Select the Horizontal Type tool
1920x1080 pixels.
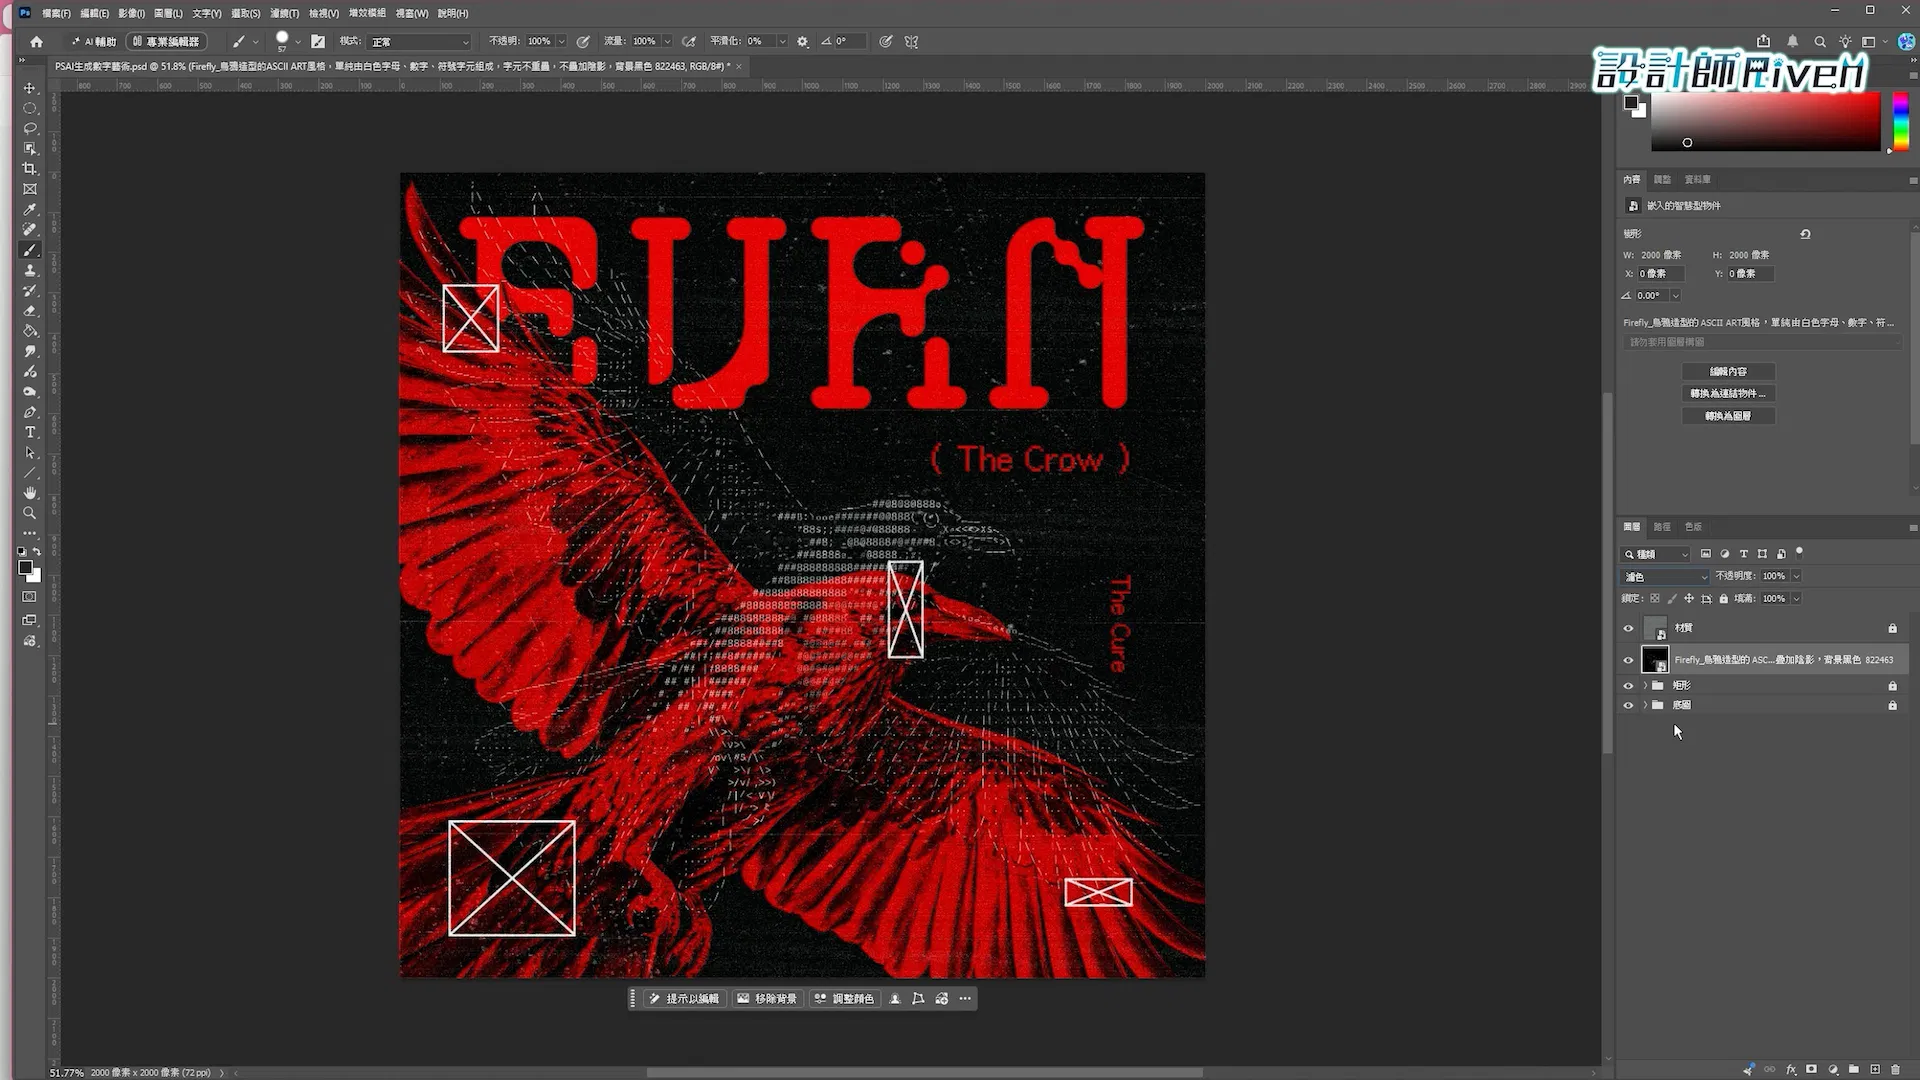click(x=29, y=432)
